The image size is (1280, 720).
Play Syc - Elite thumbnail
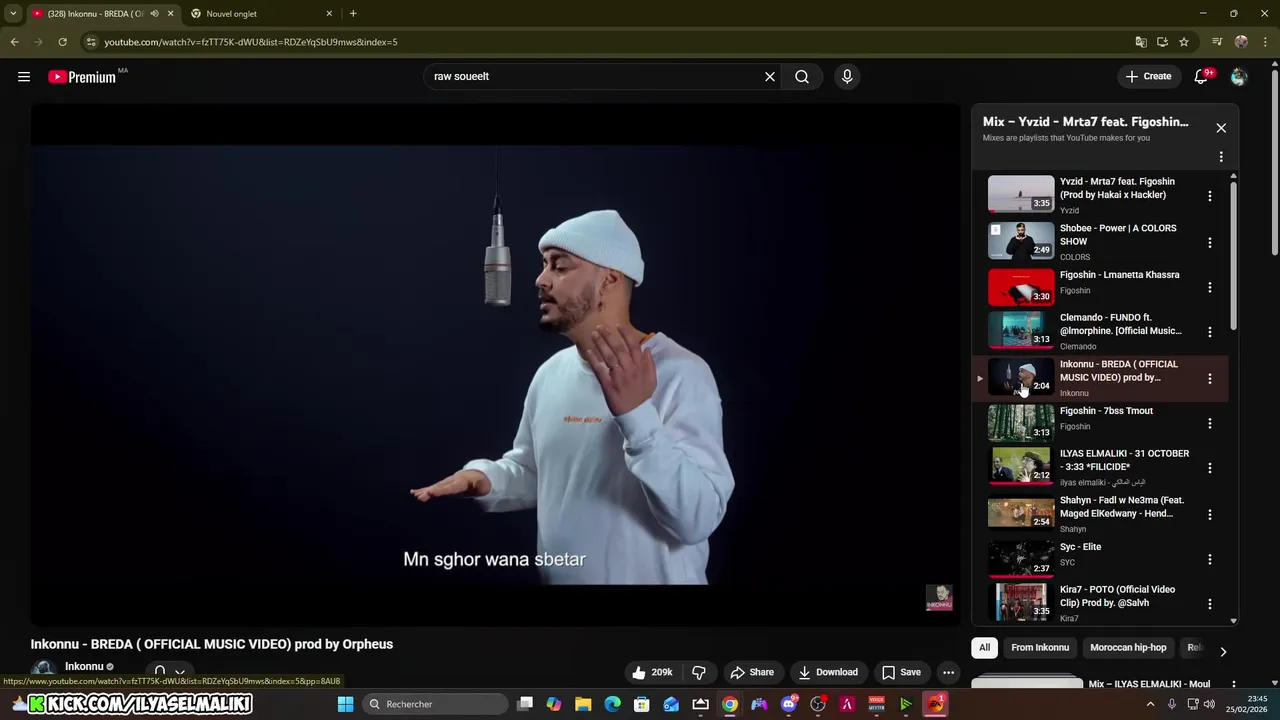point(1021,559)
